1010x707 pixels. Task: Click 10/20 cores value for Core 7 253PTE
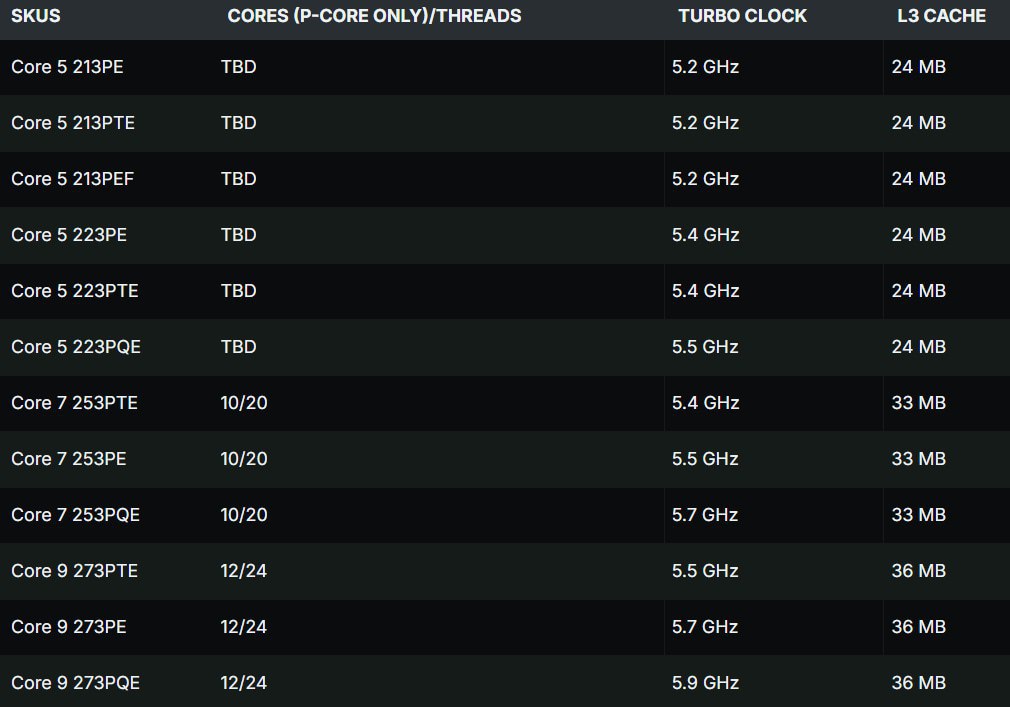tap(244, 403)
